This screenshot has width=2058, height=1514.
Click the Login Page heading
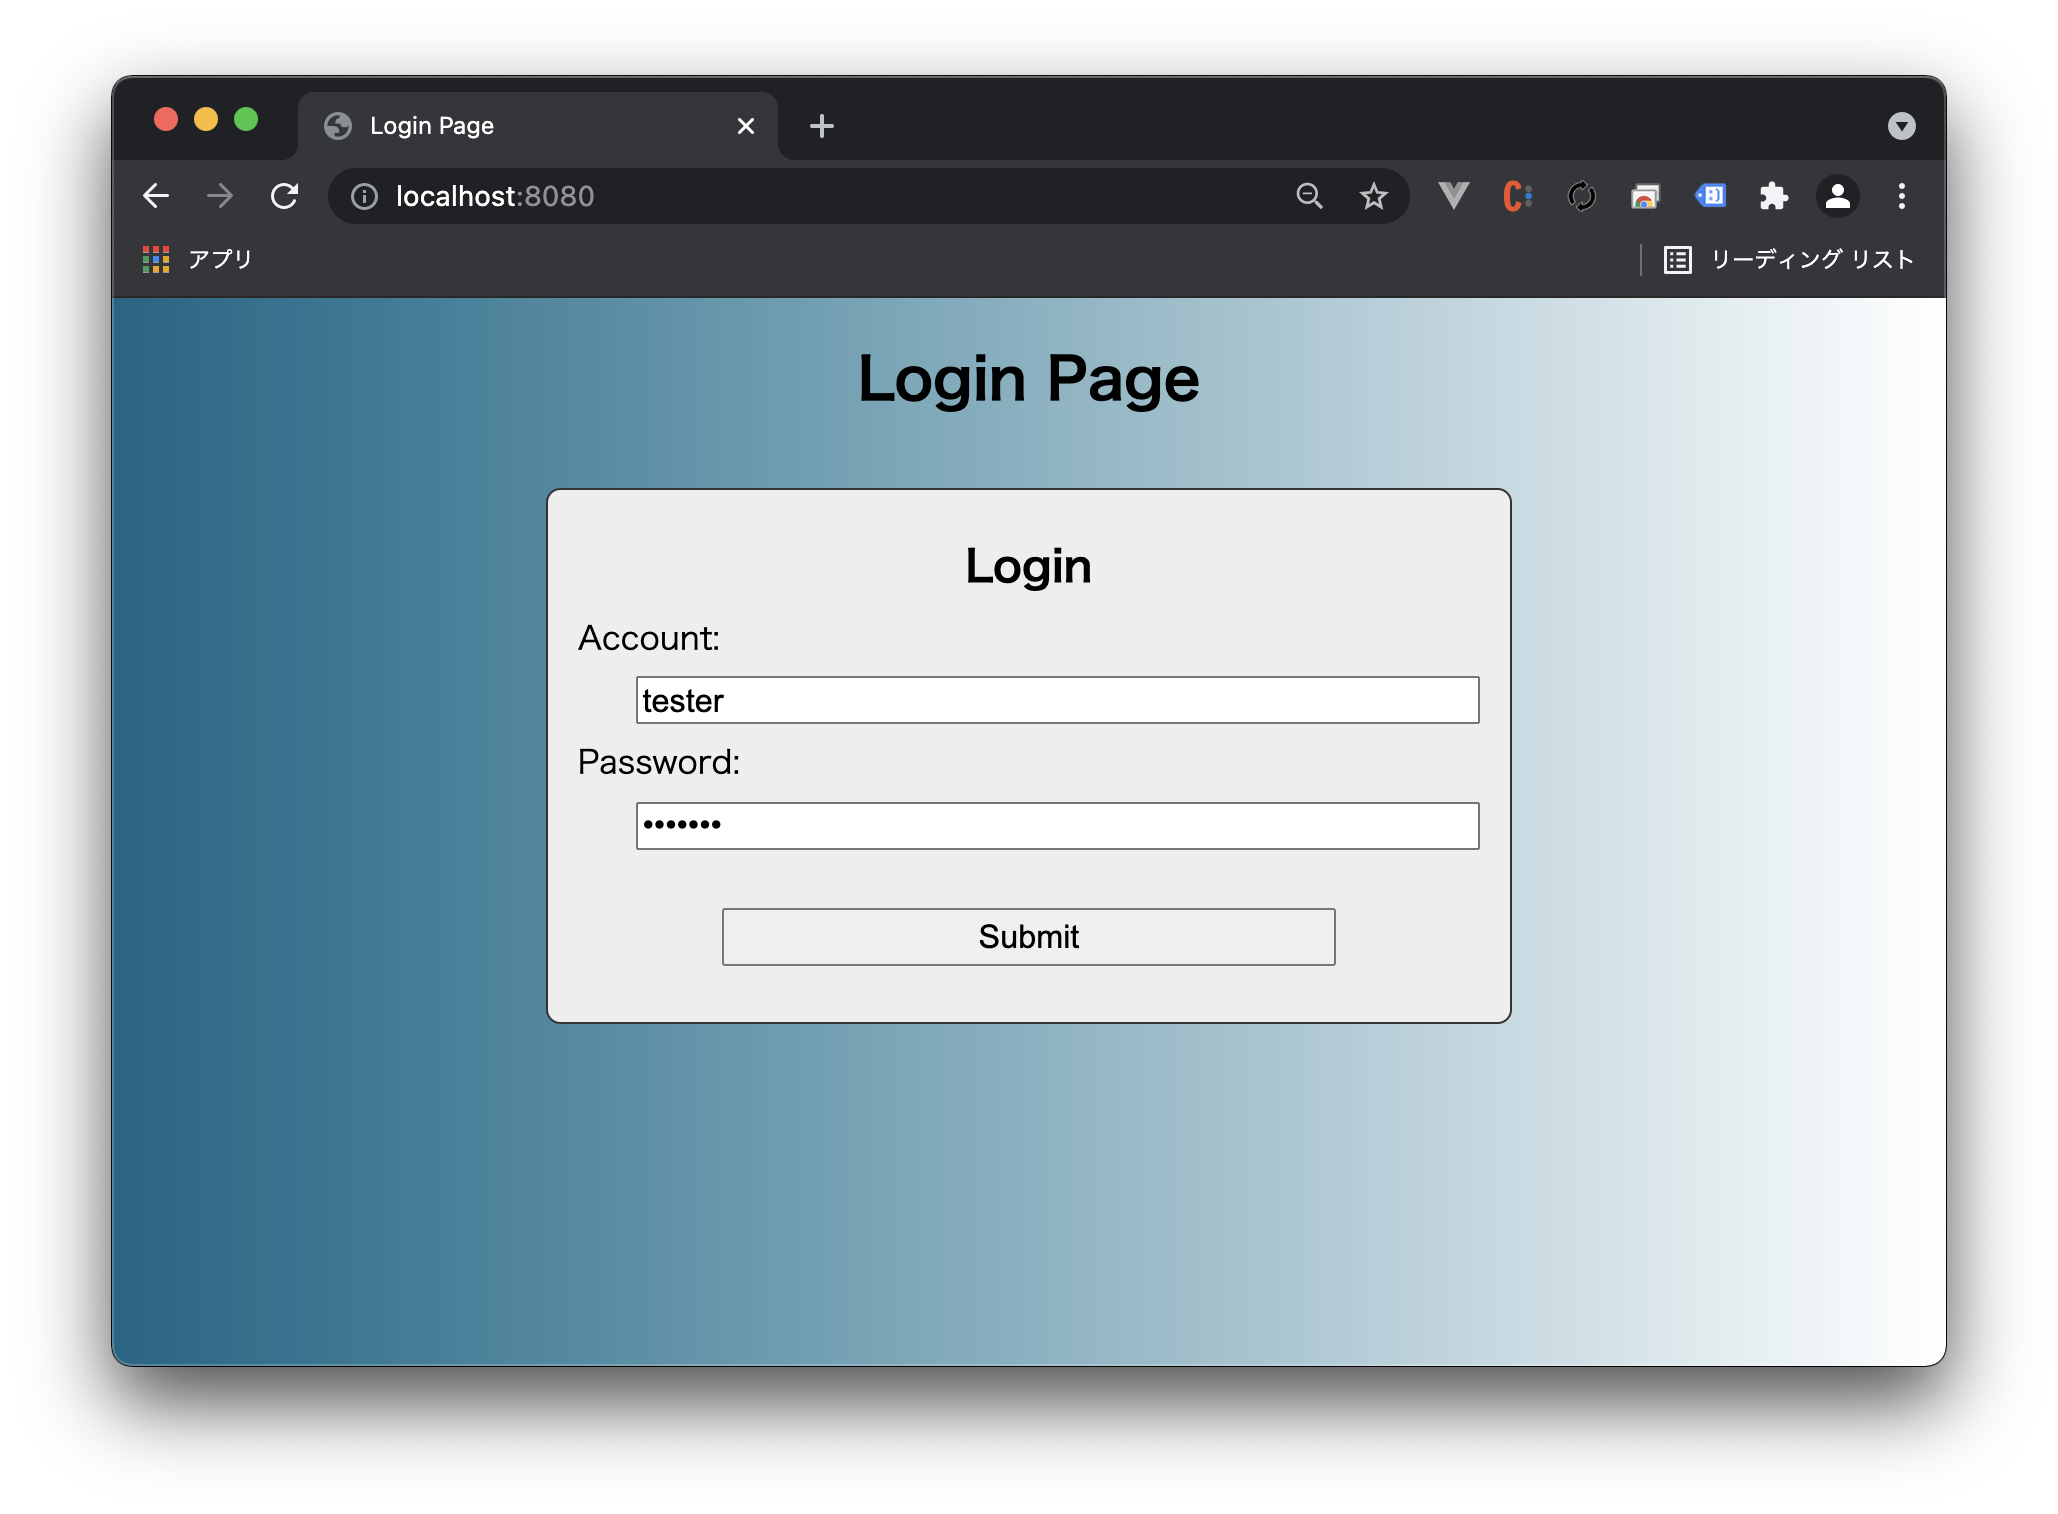(x=1028, y=380)
